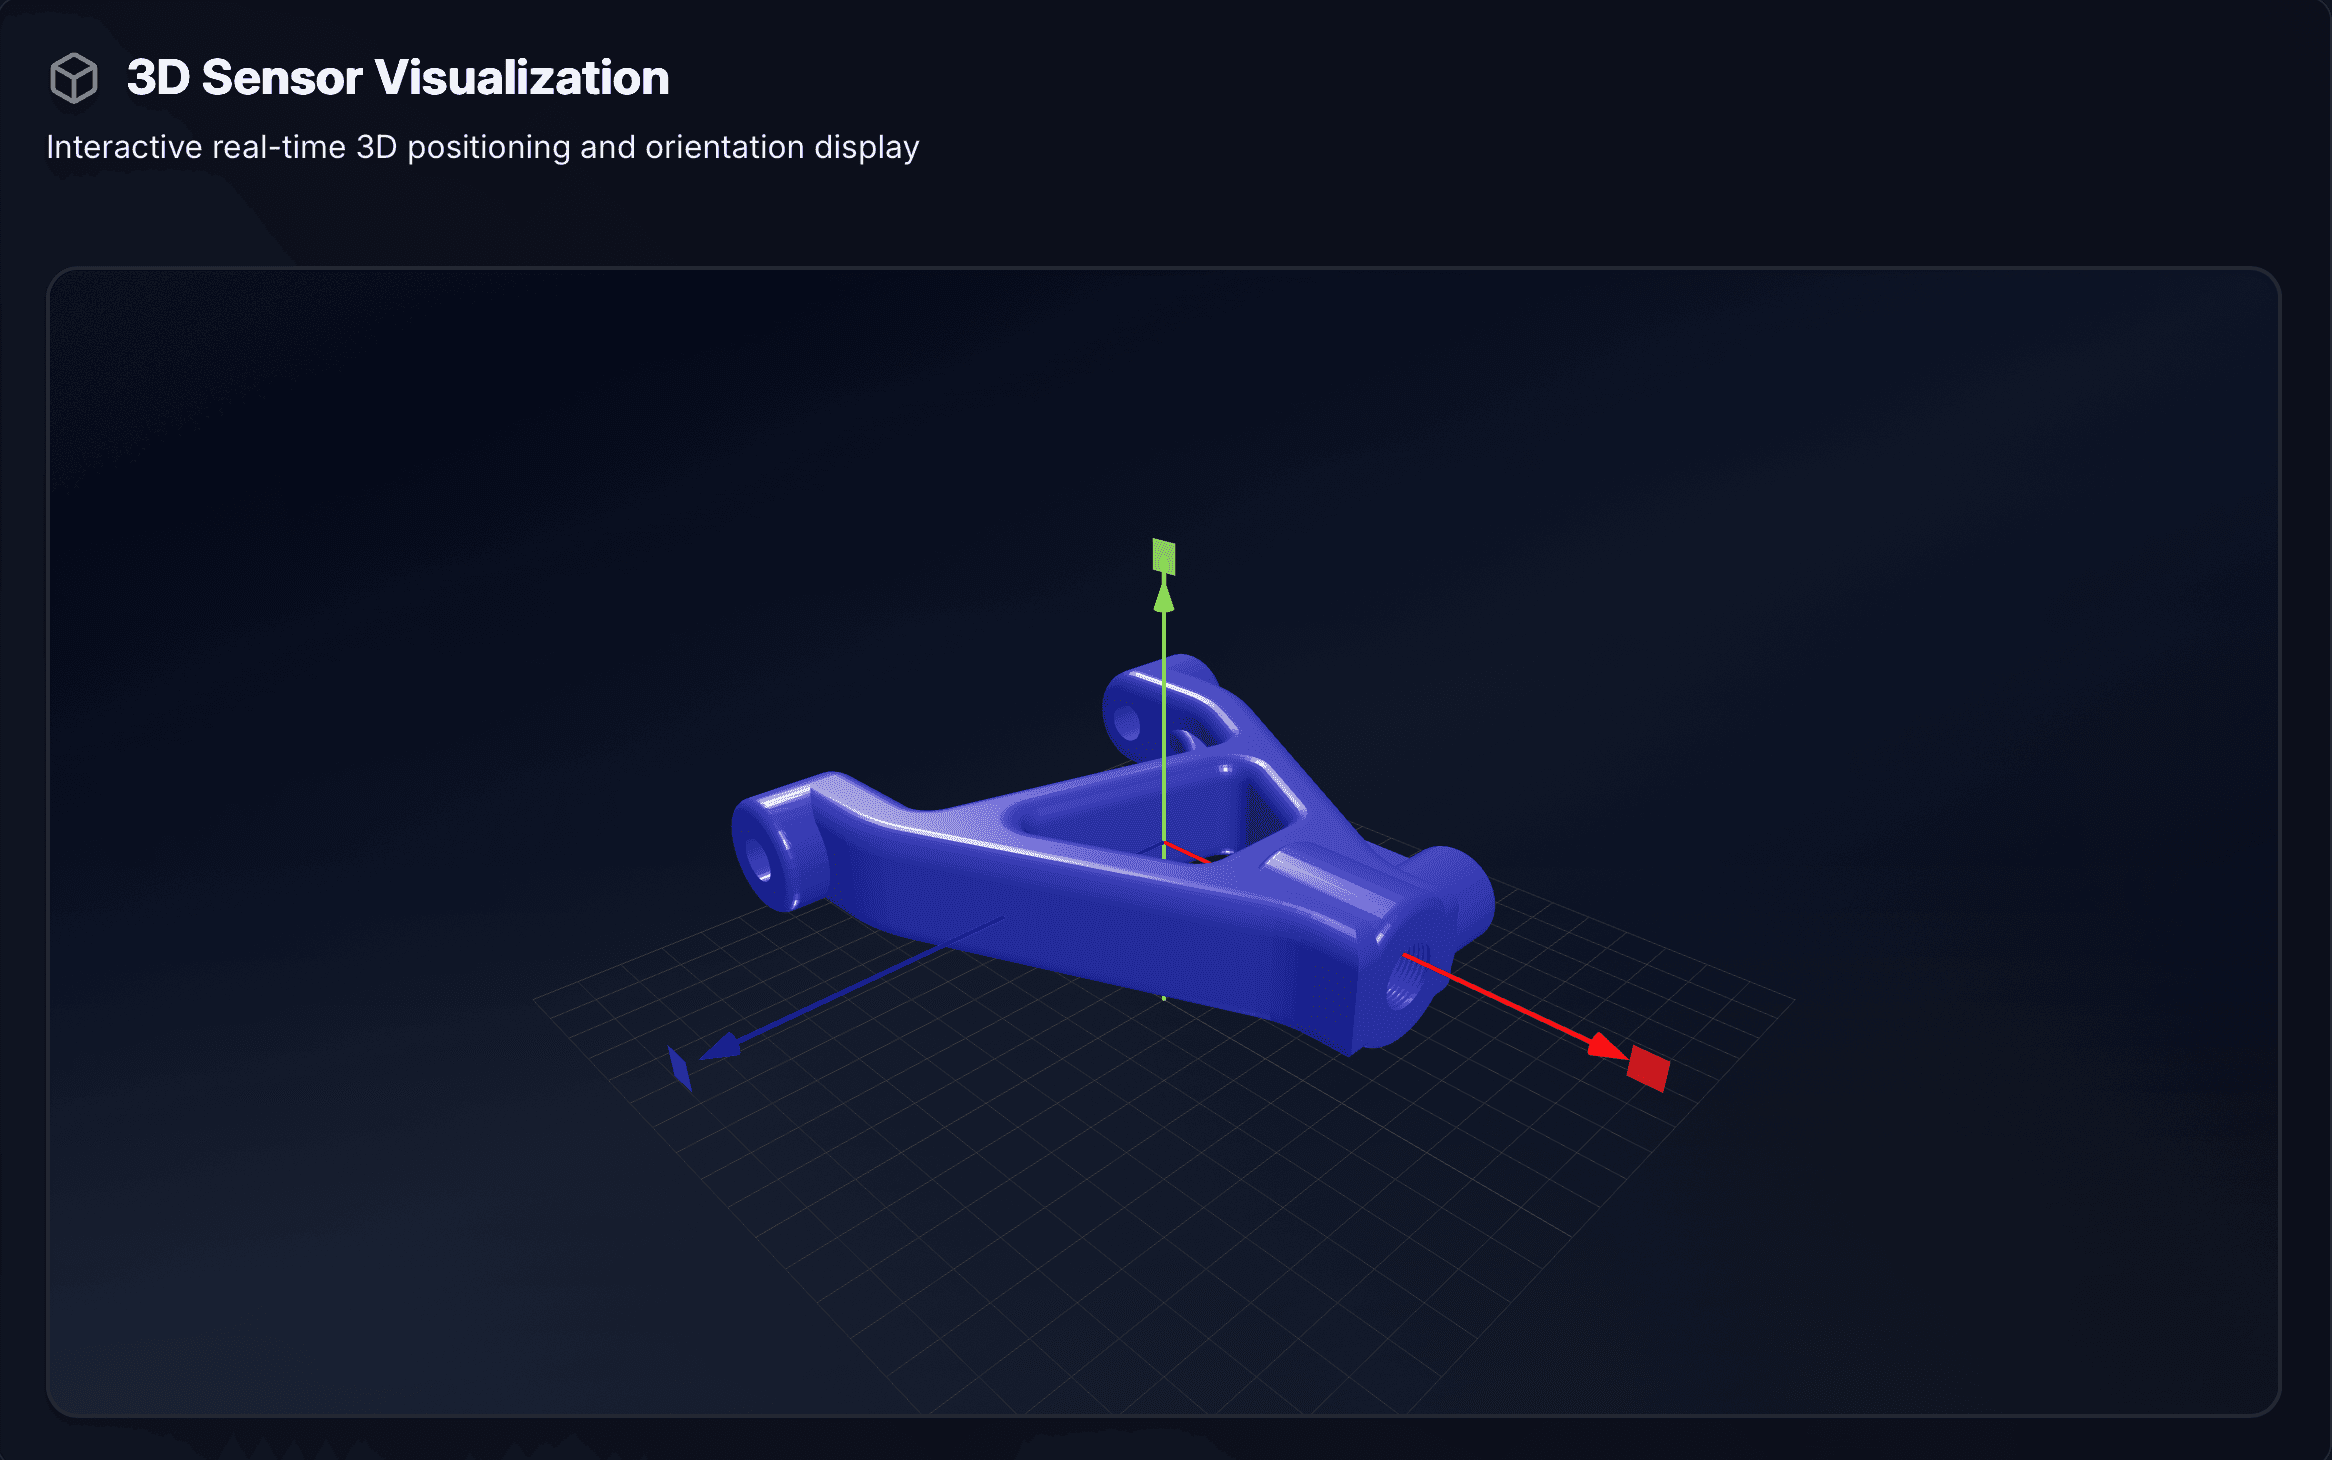The image size is (2332, 1460).
Task: Click the small green dot beneath the model
Action: (x=1164, y=998)
